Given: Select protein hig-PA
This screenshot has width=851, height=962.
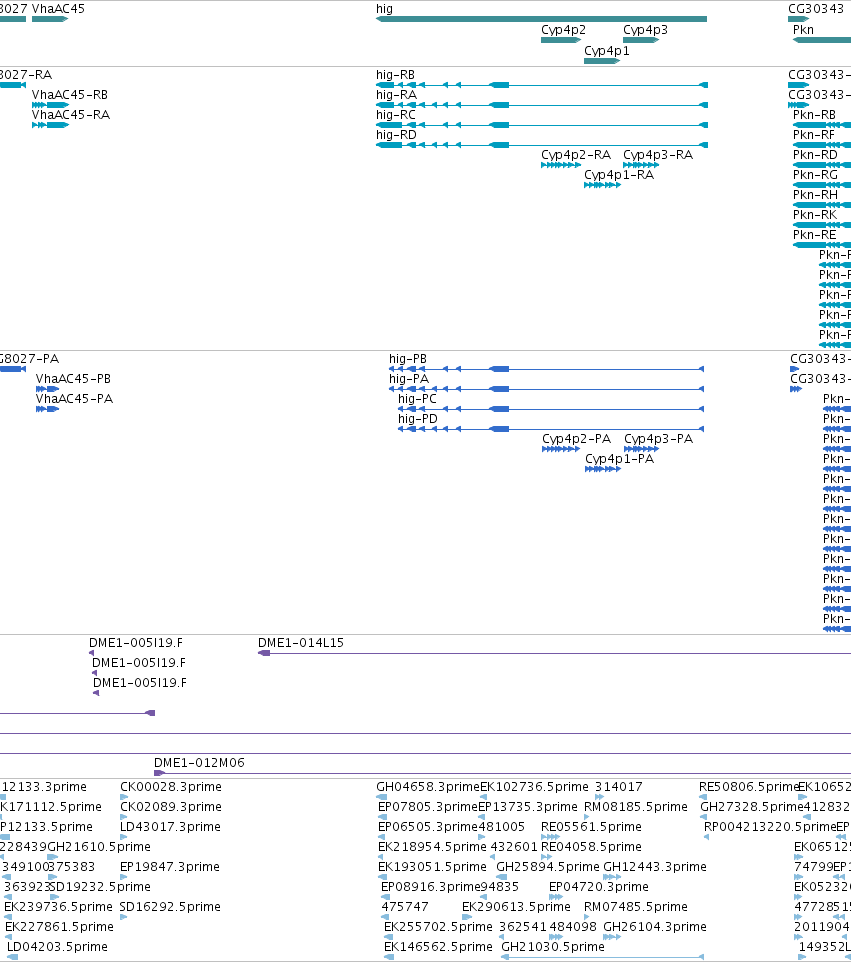Looking at the screenshot, I should (546, 389).
